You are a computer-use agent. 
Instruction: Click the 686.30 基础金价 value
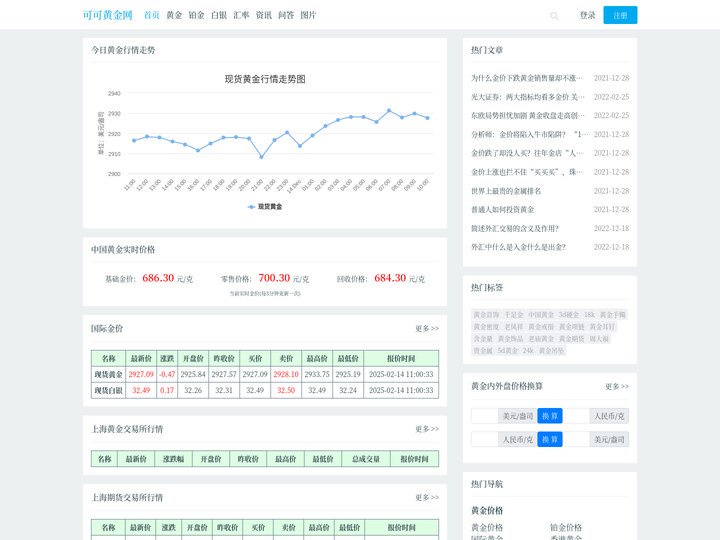158,278
